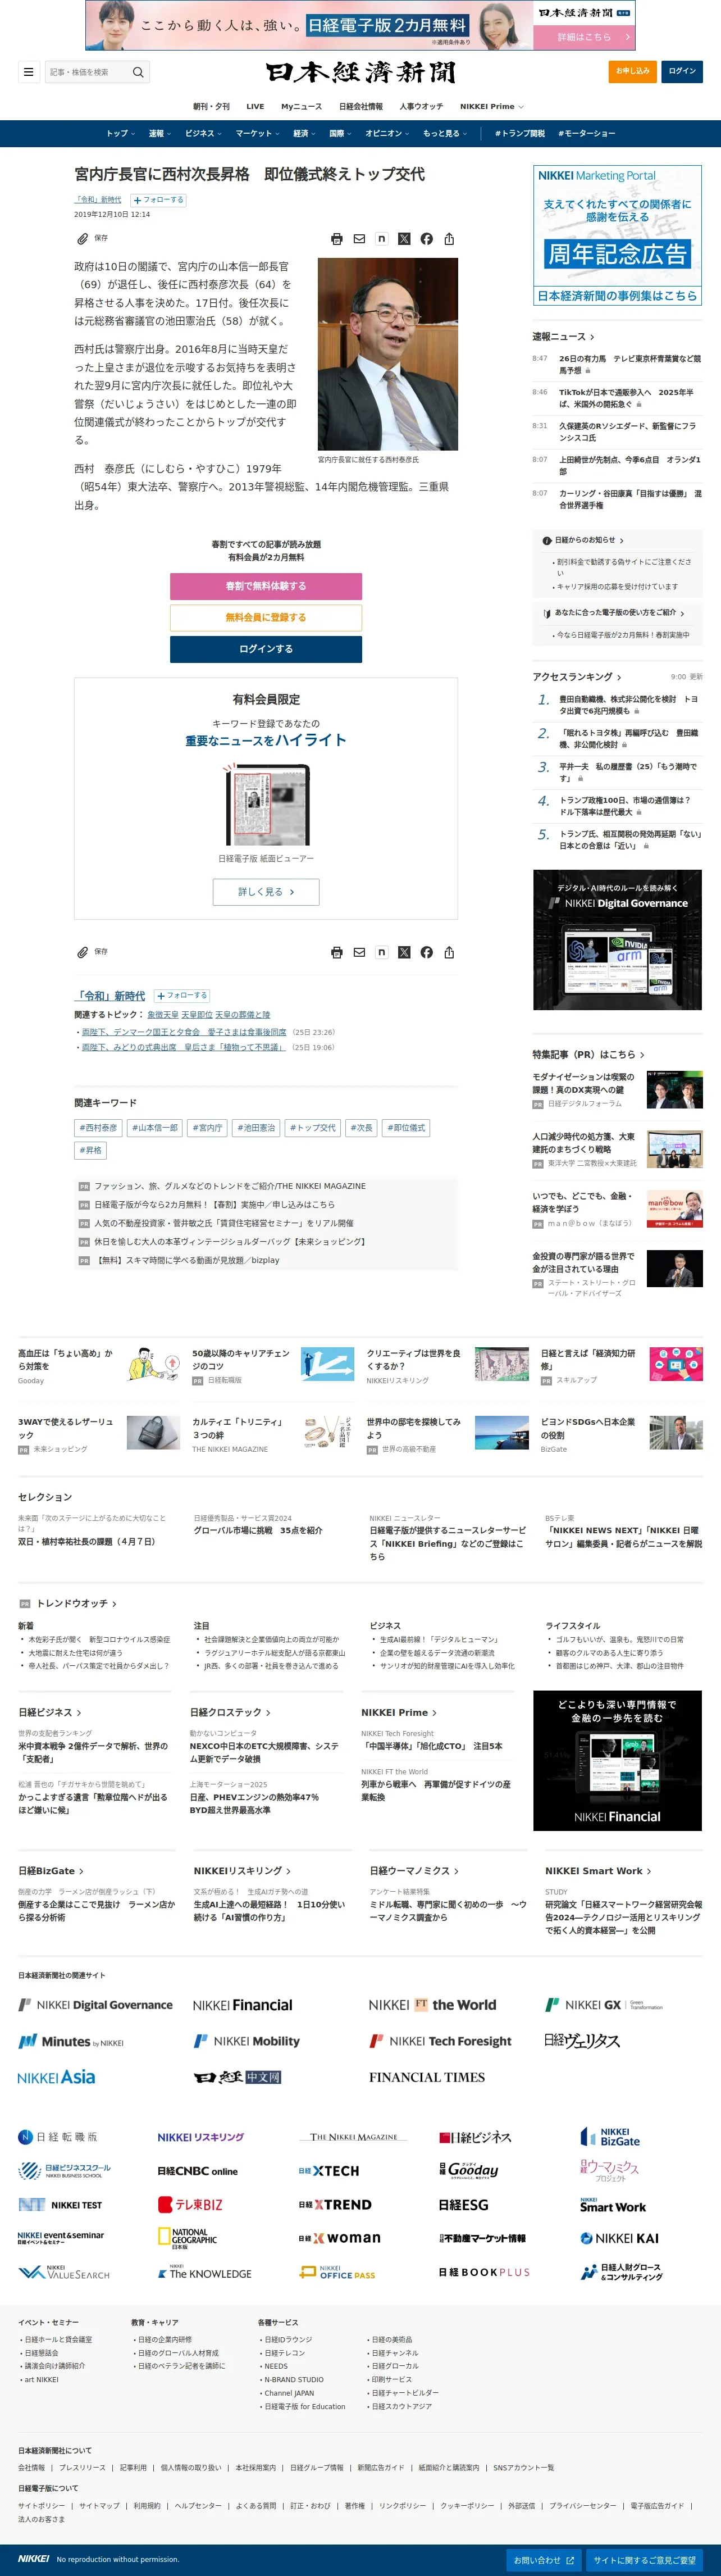Open ranking item 1 豊田自動織機 article

pos(628,705)
